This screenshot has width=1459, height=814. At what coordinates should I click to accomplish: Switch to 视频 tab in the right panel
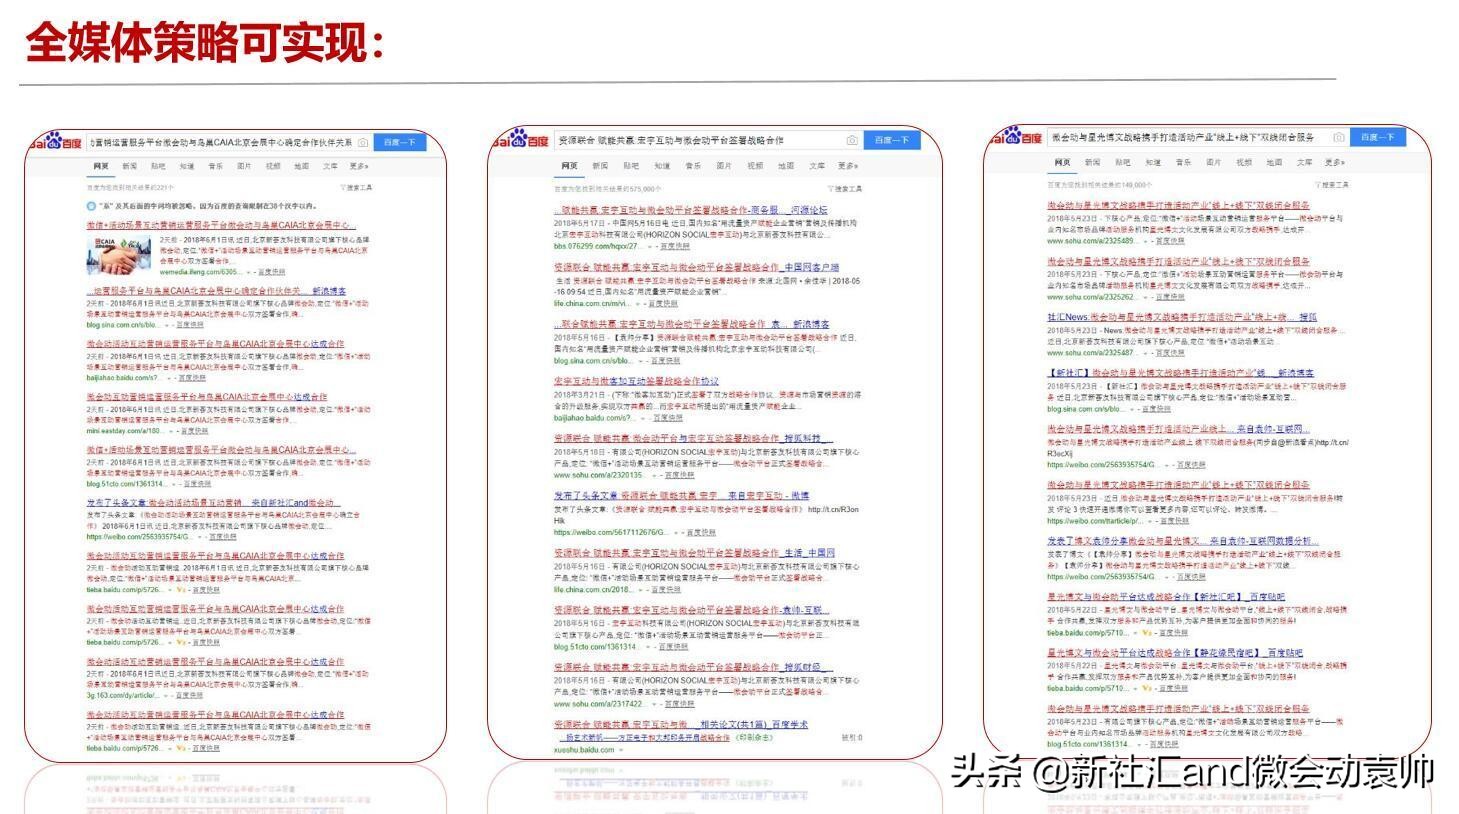[1243, 162]
